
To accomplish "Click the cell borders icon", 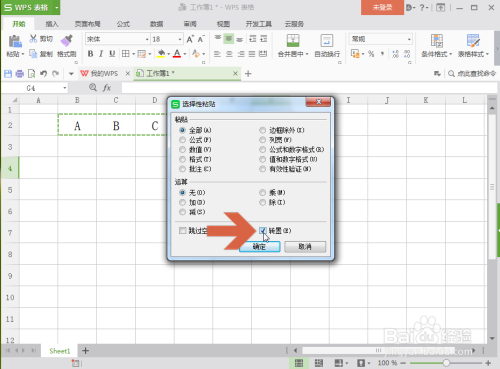I will (x=125, y=54).
